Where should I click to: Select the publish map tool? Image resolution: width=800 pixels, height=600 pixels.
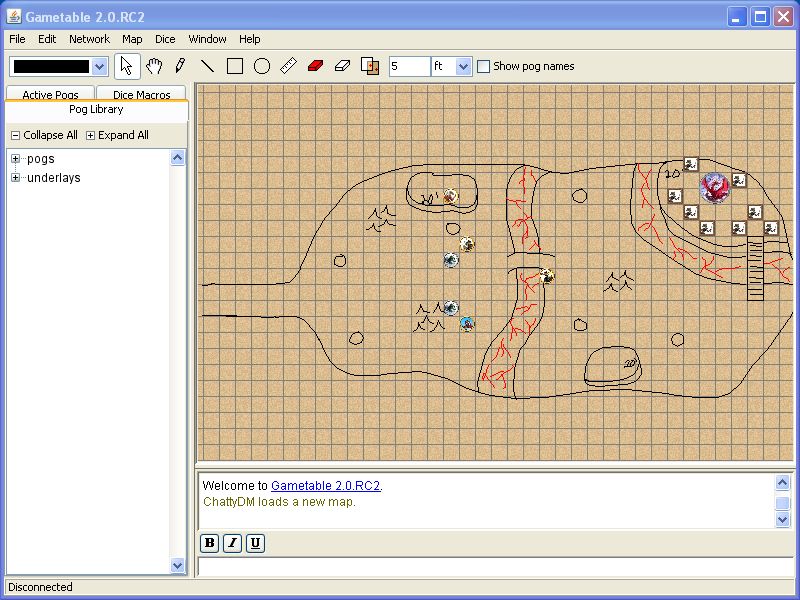[370, 66]
